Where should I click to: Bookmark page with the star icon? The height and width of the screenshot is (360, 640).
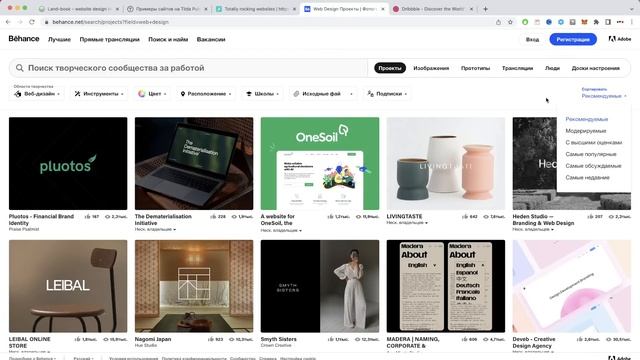[510, 22]
